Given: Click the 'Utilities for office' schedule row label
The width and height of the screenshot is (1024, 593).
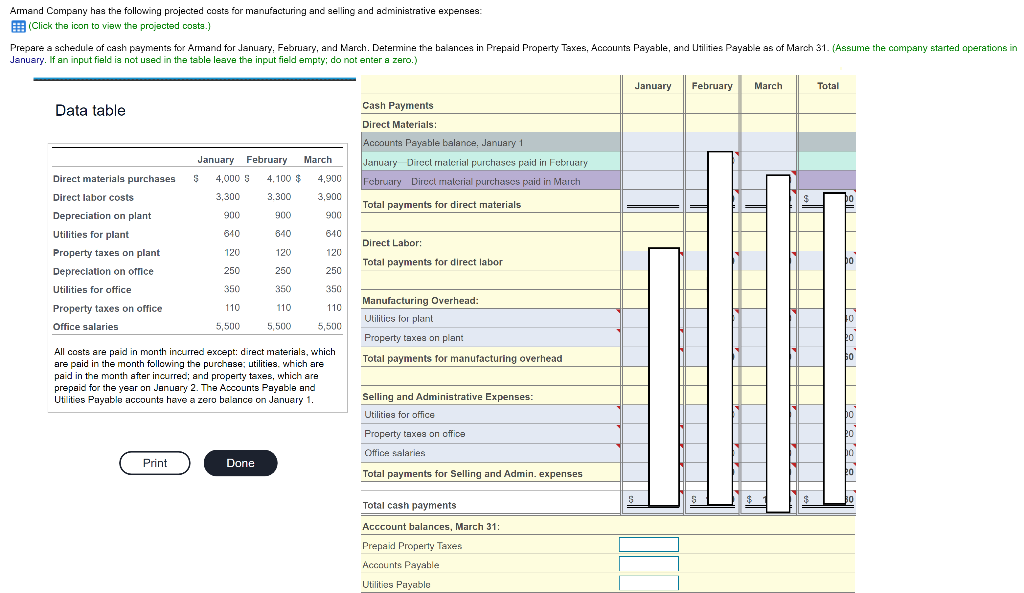Looking at the screenshot, I should (399, 415).
